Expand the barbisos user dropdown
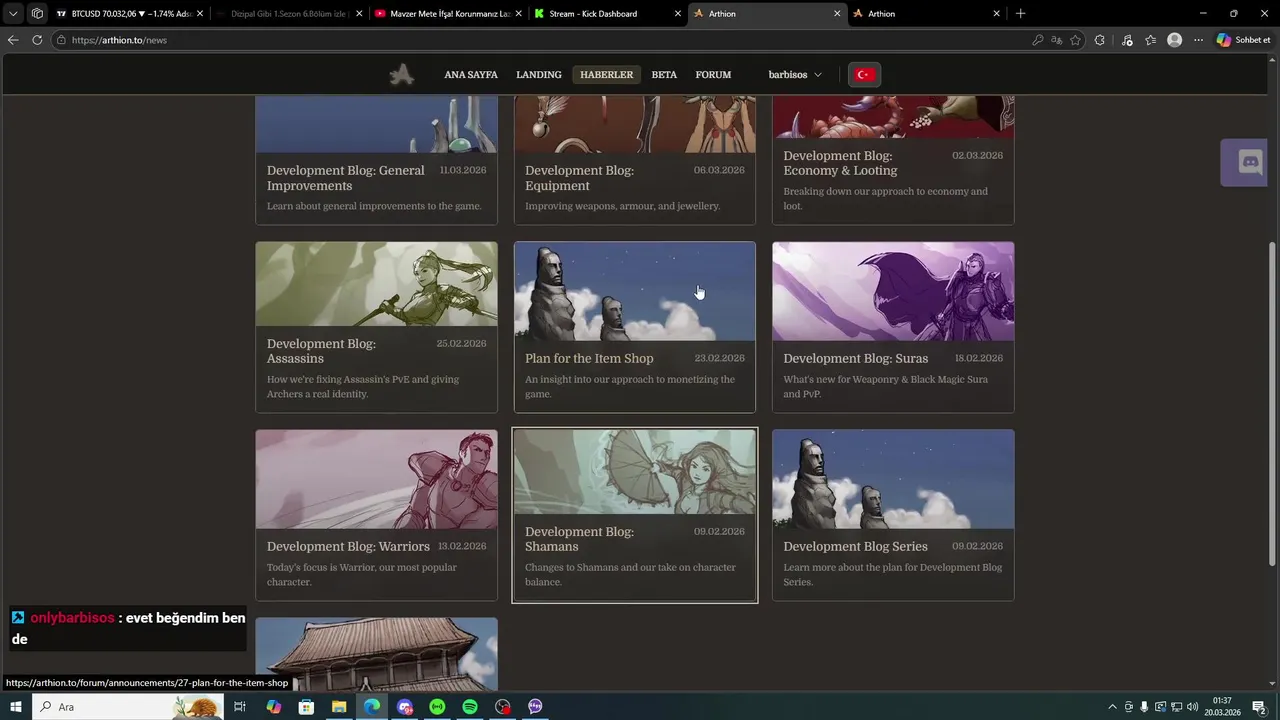1280x720 pixels. [x=795, y=75]
